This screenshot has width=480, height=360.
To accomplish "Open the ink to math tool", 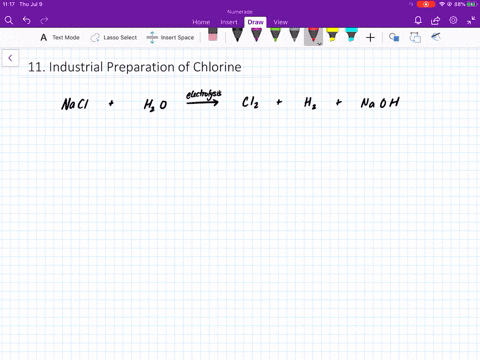I will coord(436,37).
